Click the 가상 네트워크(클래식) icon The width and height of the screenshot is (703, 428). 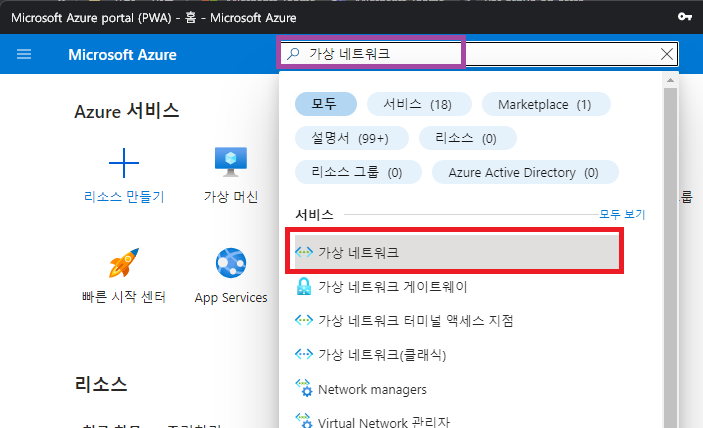click(304, 354)
